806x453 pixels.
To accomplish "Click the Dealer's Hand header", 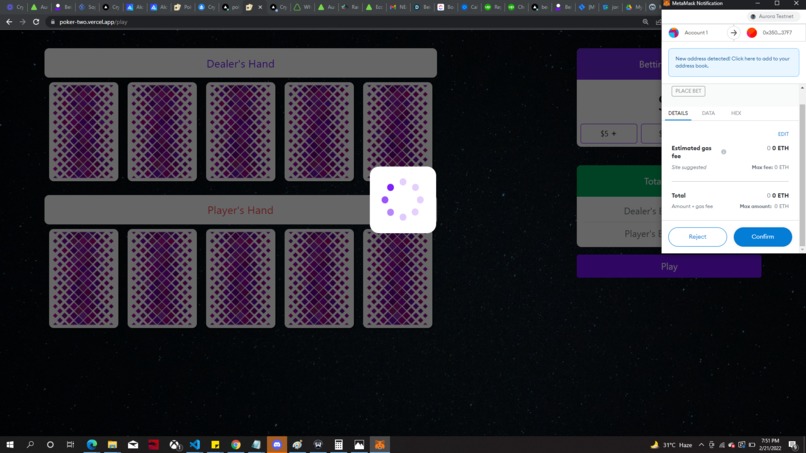I will point(241,63).
